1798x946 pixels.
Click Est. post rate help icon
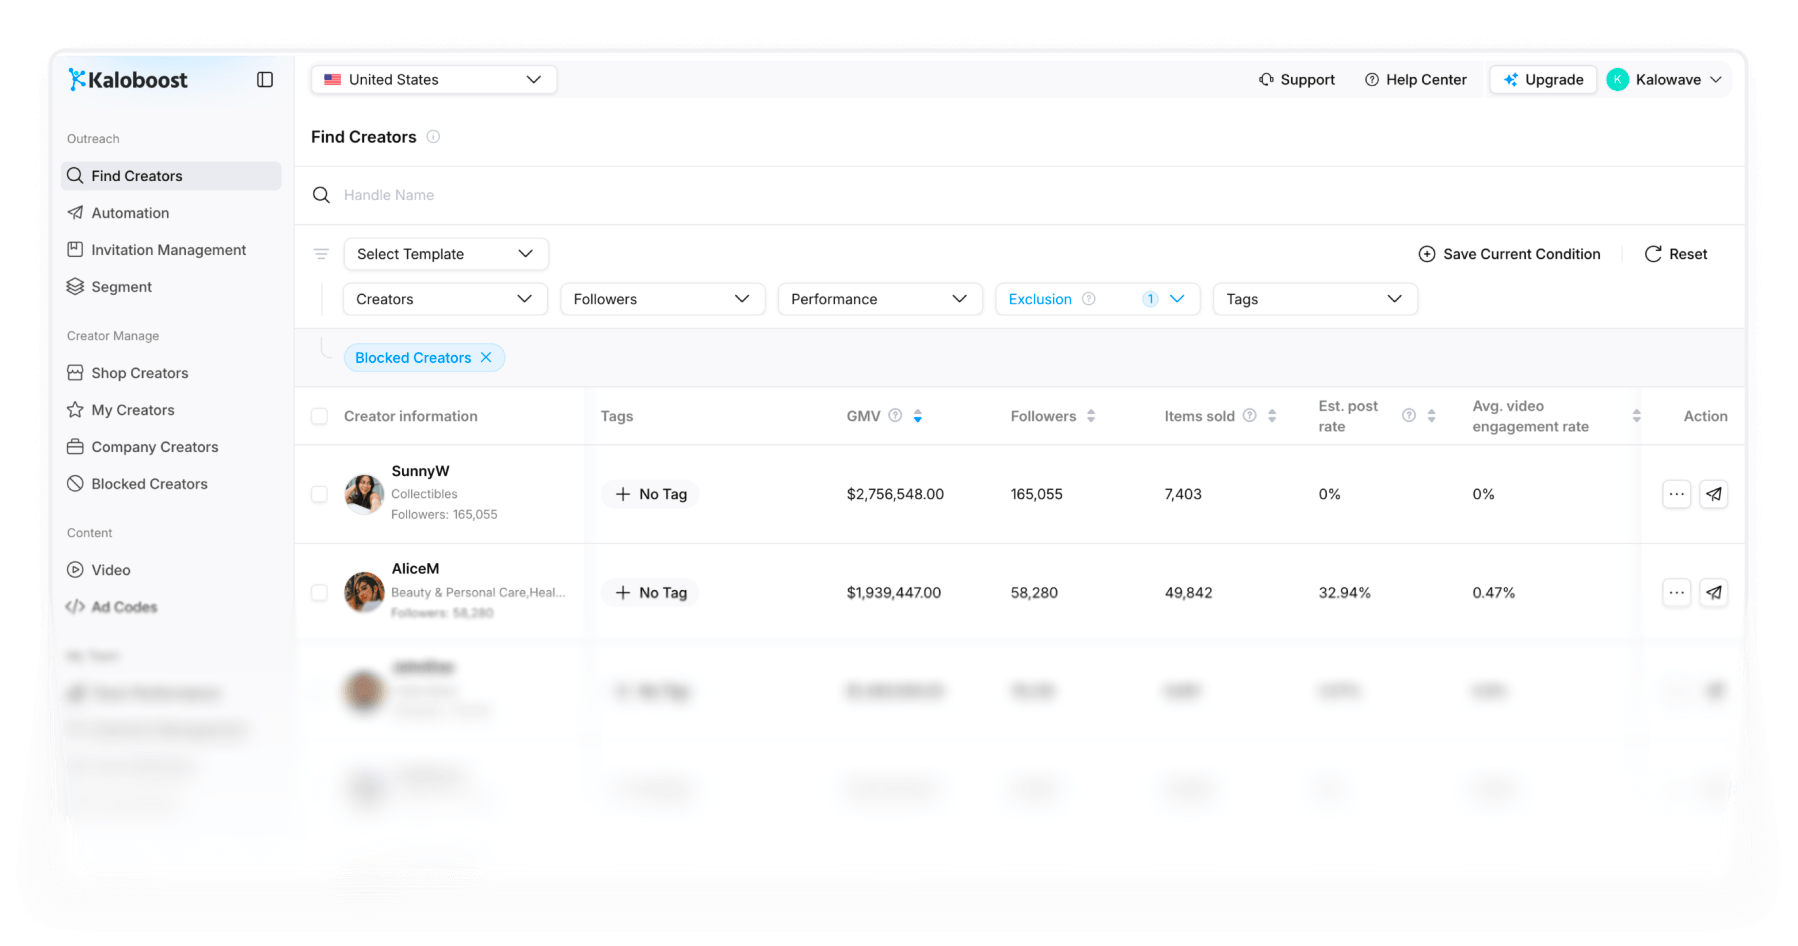[1409, 416]
